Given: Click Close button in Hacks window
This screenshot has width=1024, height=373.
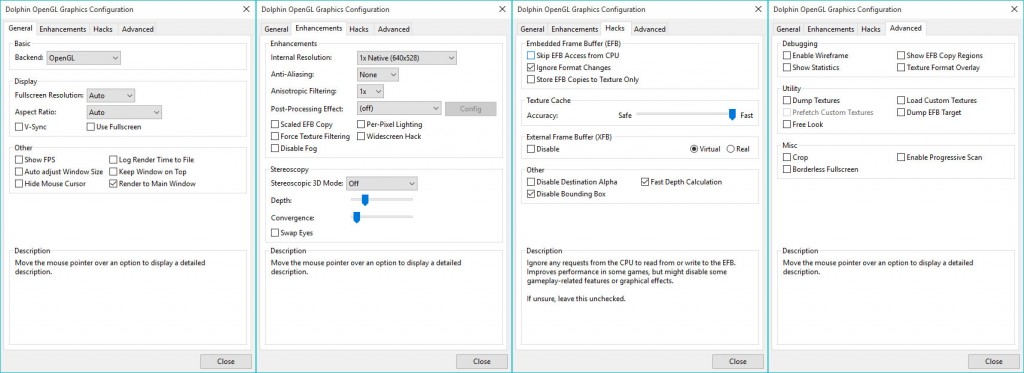Looking at the screenshot, I should click(738, 361).
